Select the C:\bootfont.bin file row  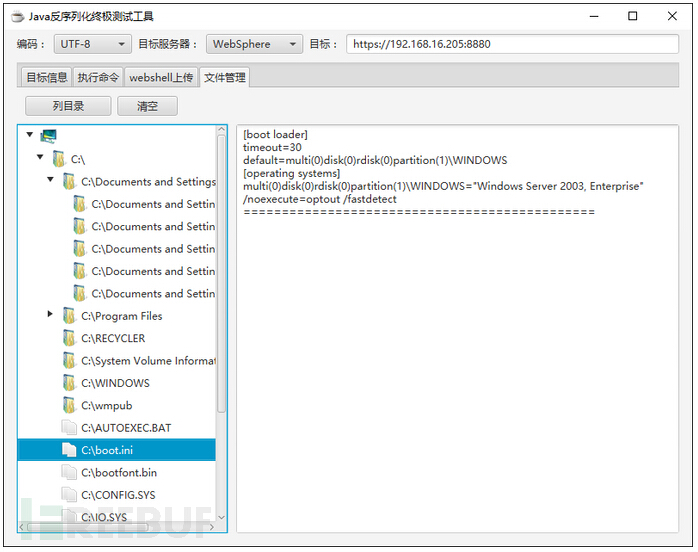[117, 472]
